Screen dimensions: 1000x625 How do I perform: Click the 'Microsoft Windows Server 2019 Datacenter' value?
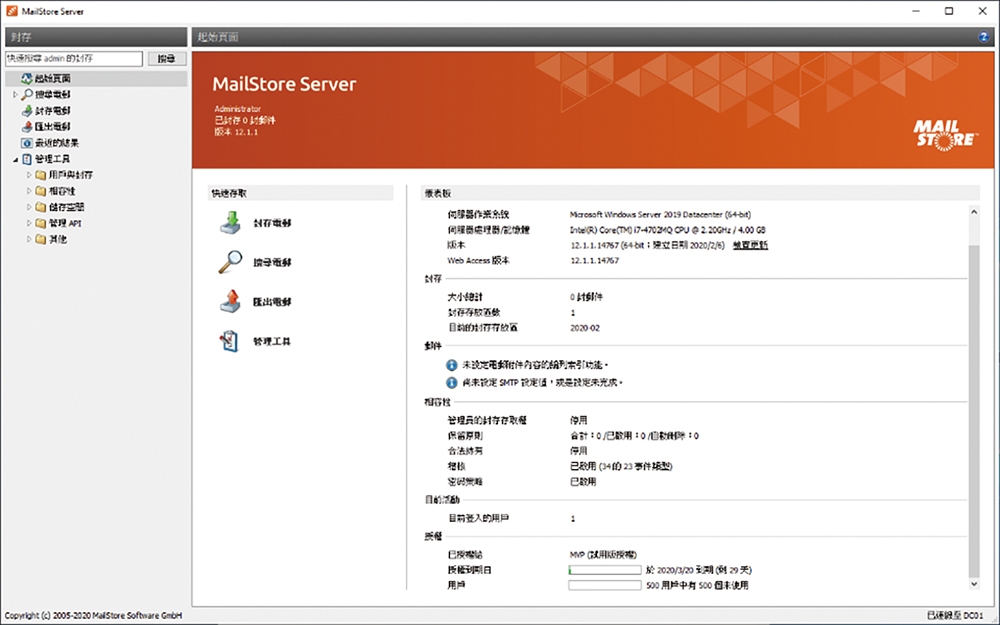660,214
